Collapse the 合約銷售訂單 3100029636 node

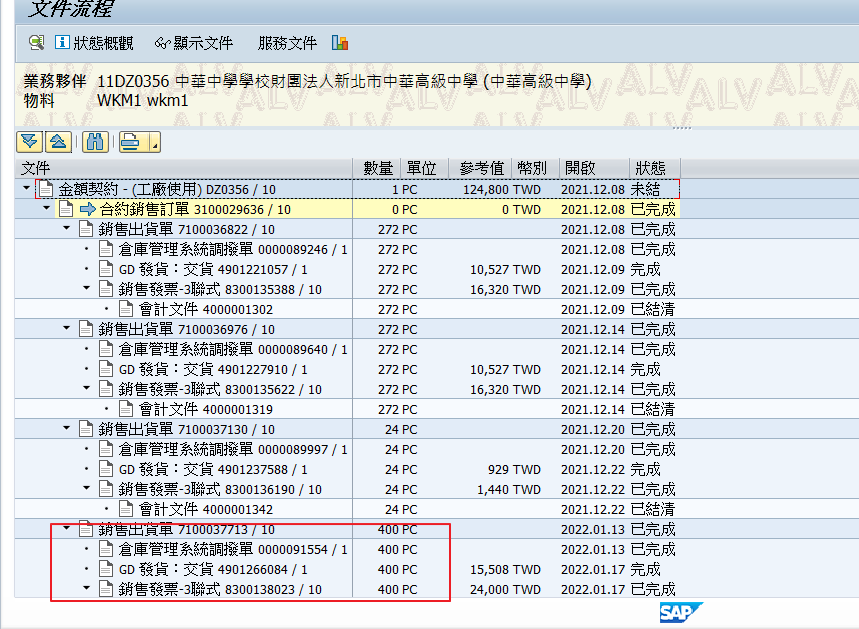click(x=47, y=209)
